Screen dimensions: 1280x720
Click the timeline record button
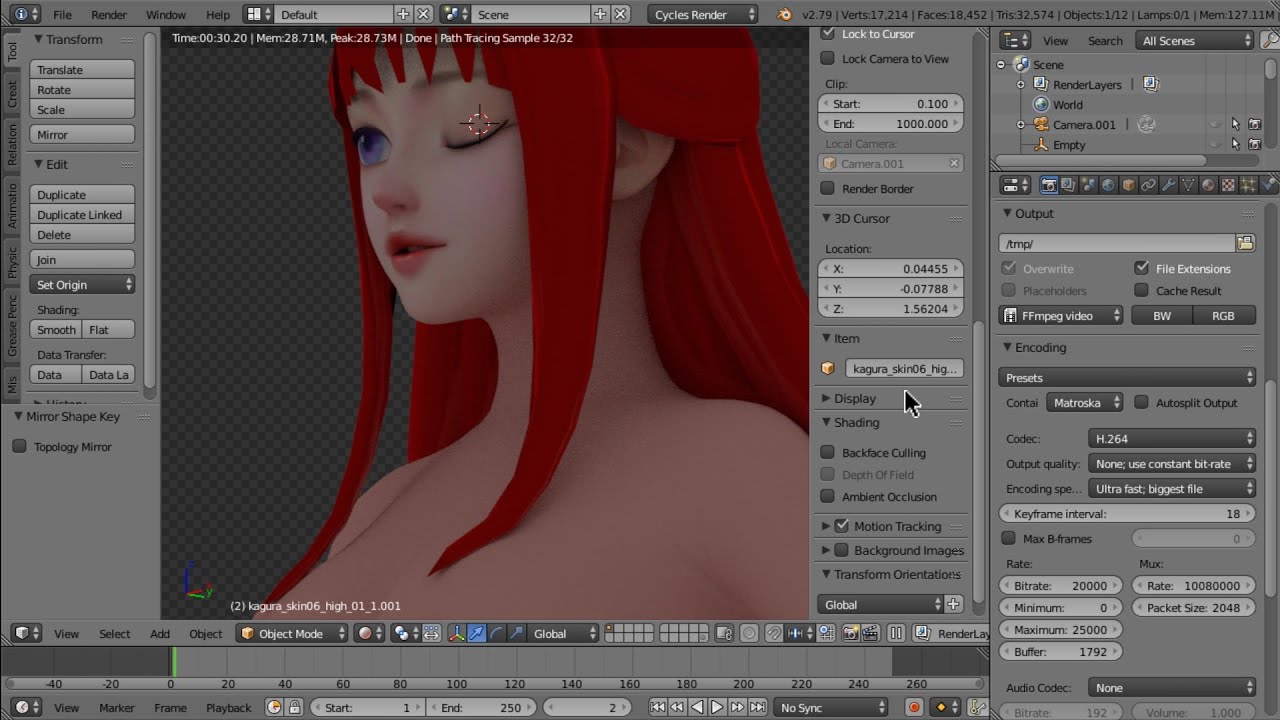coord(913,707)
